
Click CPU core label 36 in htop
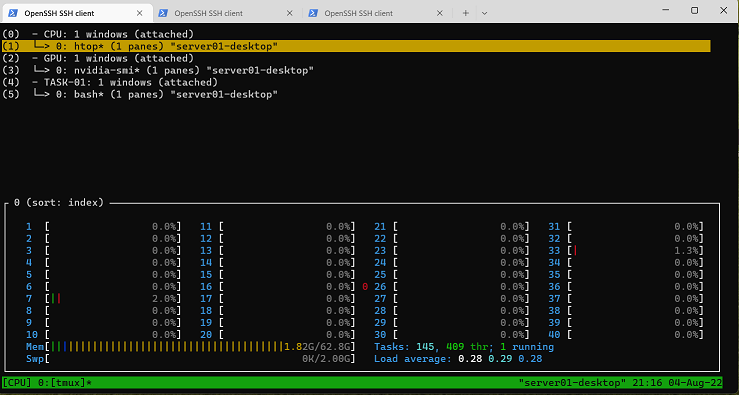[554, 287]
